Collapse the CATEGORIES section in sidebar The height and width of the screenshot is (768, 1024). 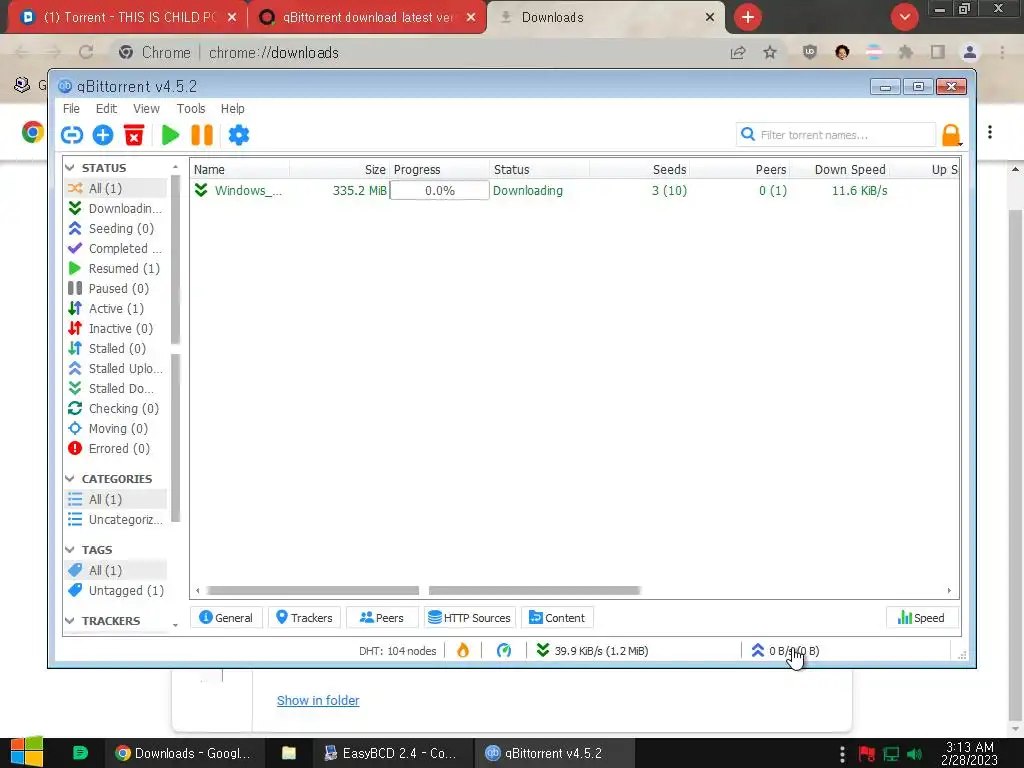[70, 479]
